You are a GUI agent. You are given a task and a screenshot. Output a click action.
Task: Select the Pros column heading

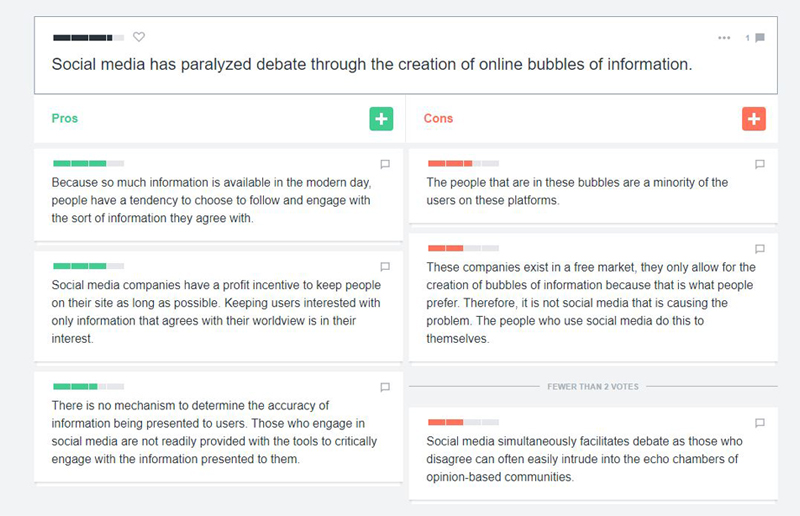65,118
